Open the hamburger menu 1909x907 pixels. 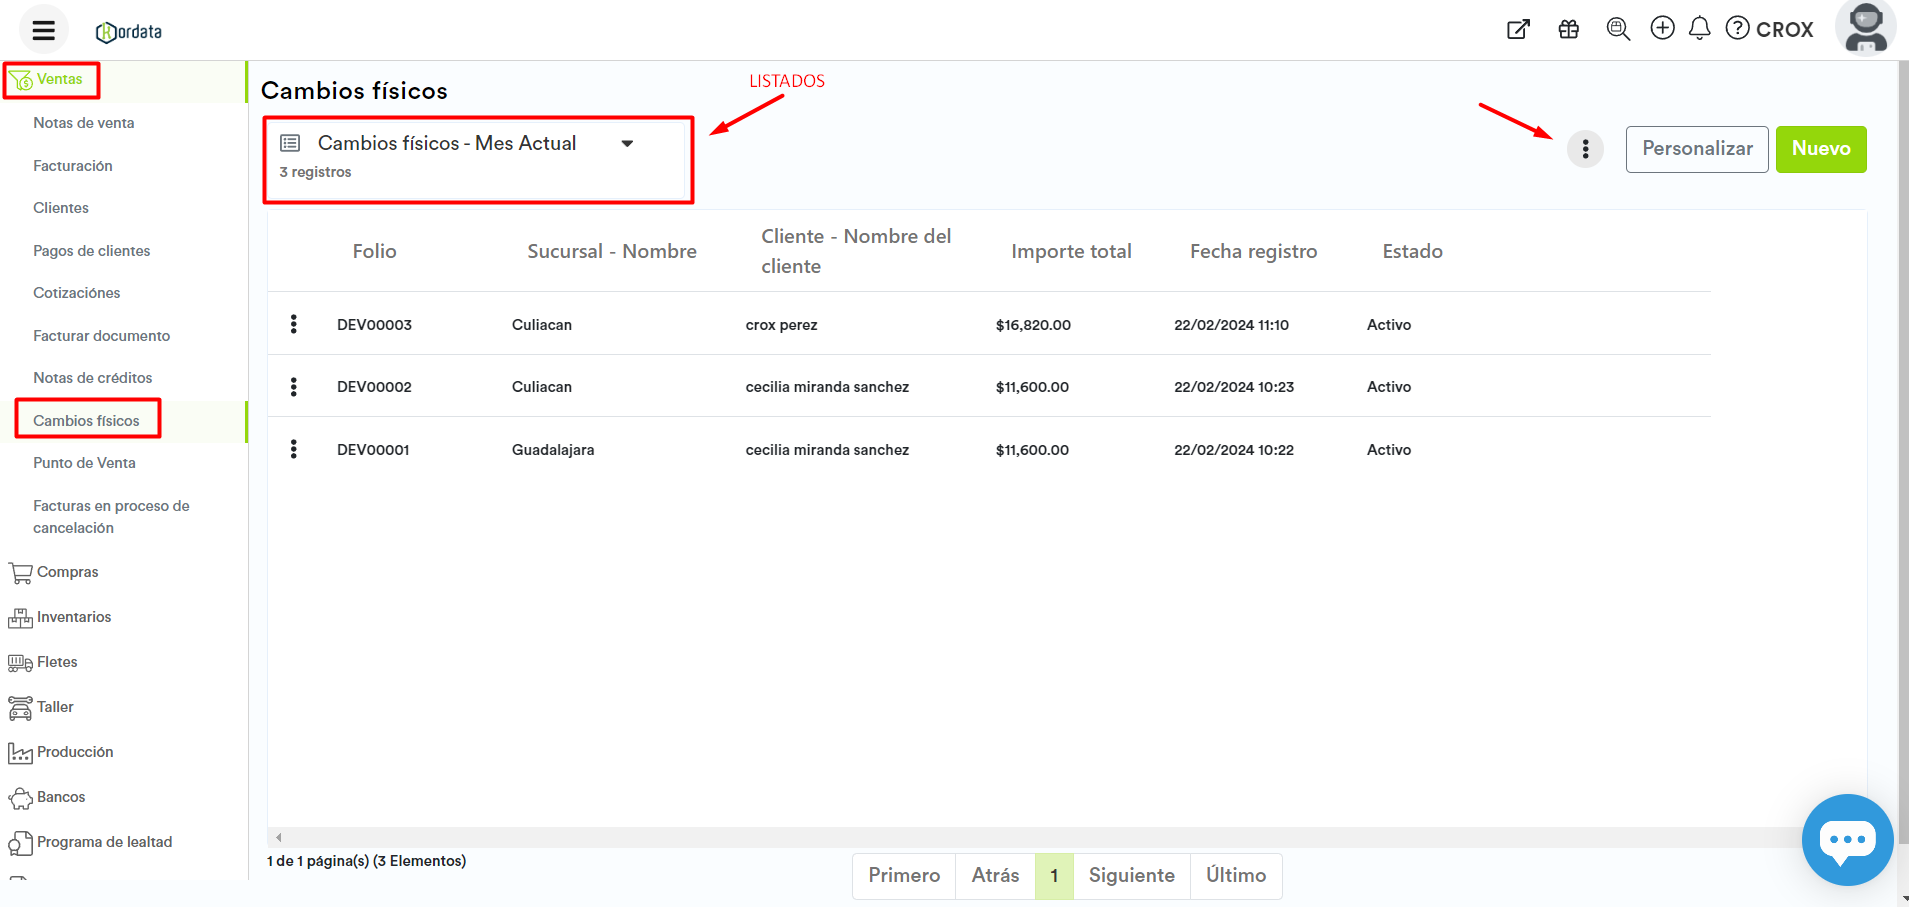(43, 30)
